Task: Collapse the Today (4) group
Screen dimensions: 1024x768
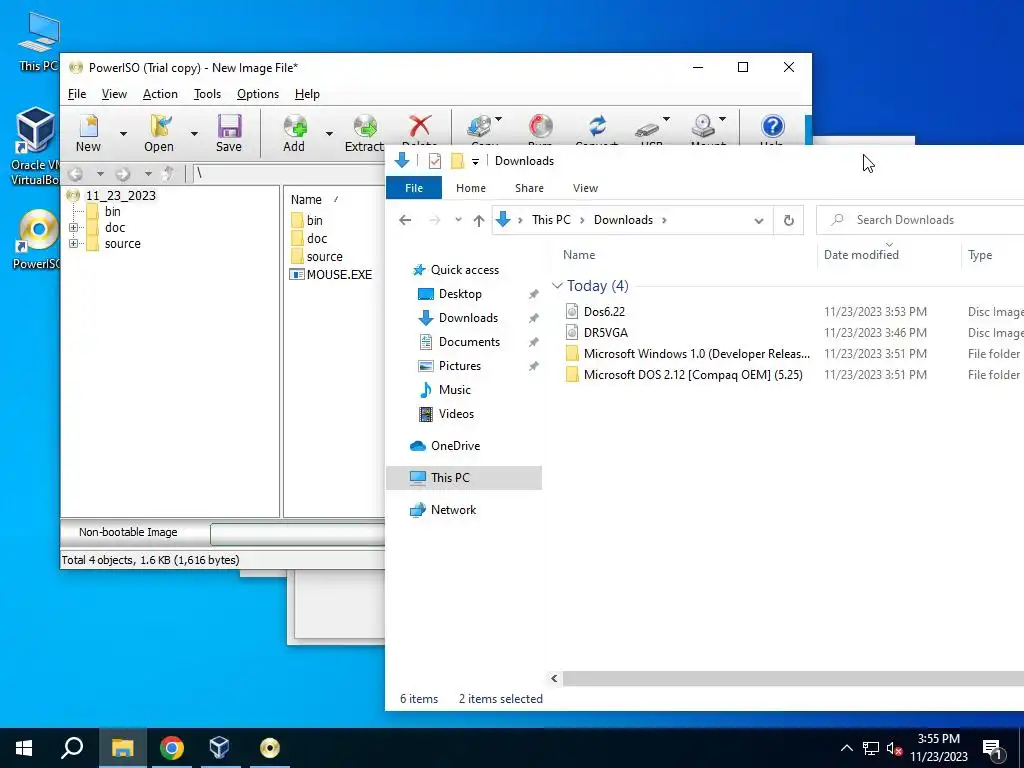Action: click(557, 285)
